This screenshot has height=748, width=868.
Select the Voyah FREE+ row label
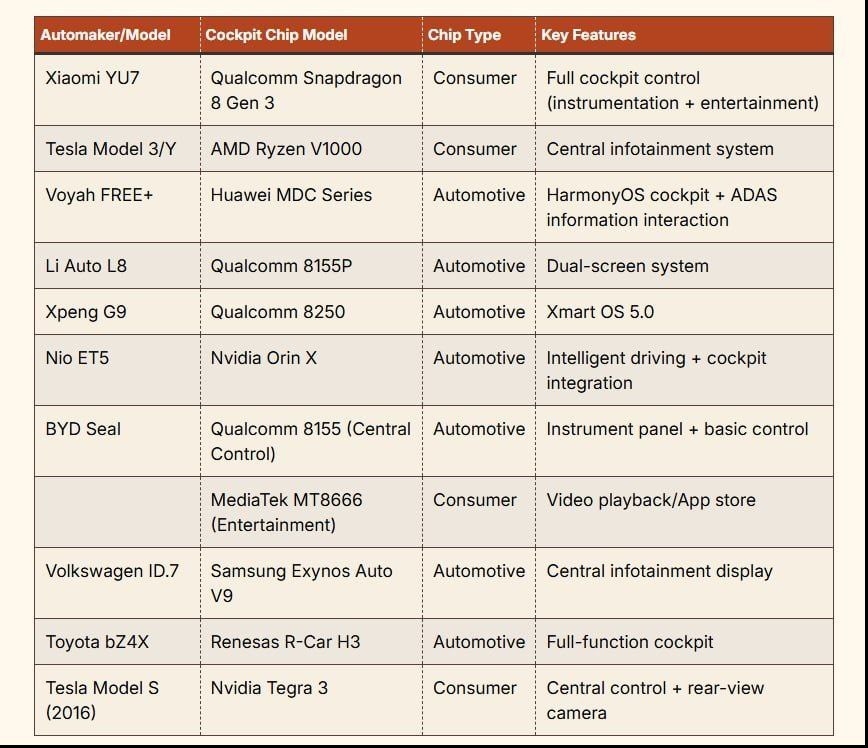pyautogui.click(x=117, y=207)
